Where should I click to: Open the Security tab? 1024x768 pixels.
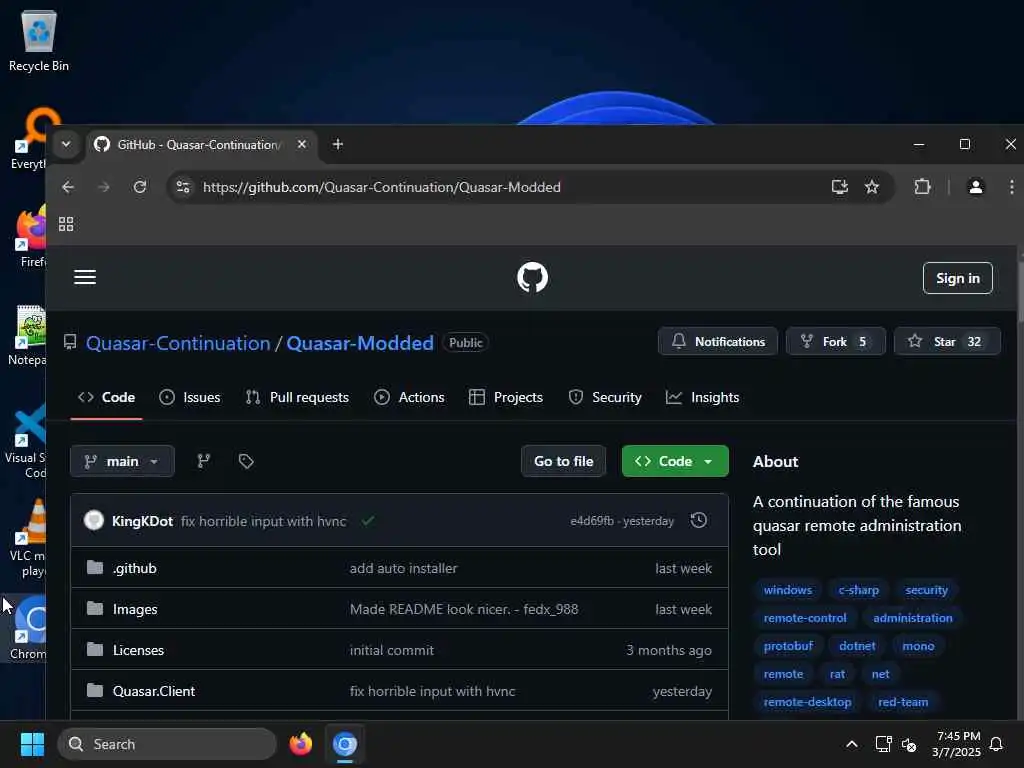click(x=605, y=397)
